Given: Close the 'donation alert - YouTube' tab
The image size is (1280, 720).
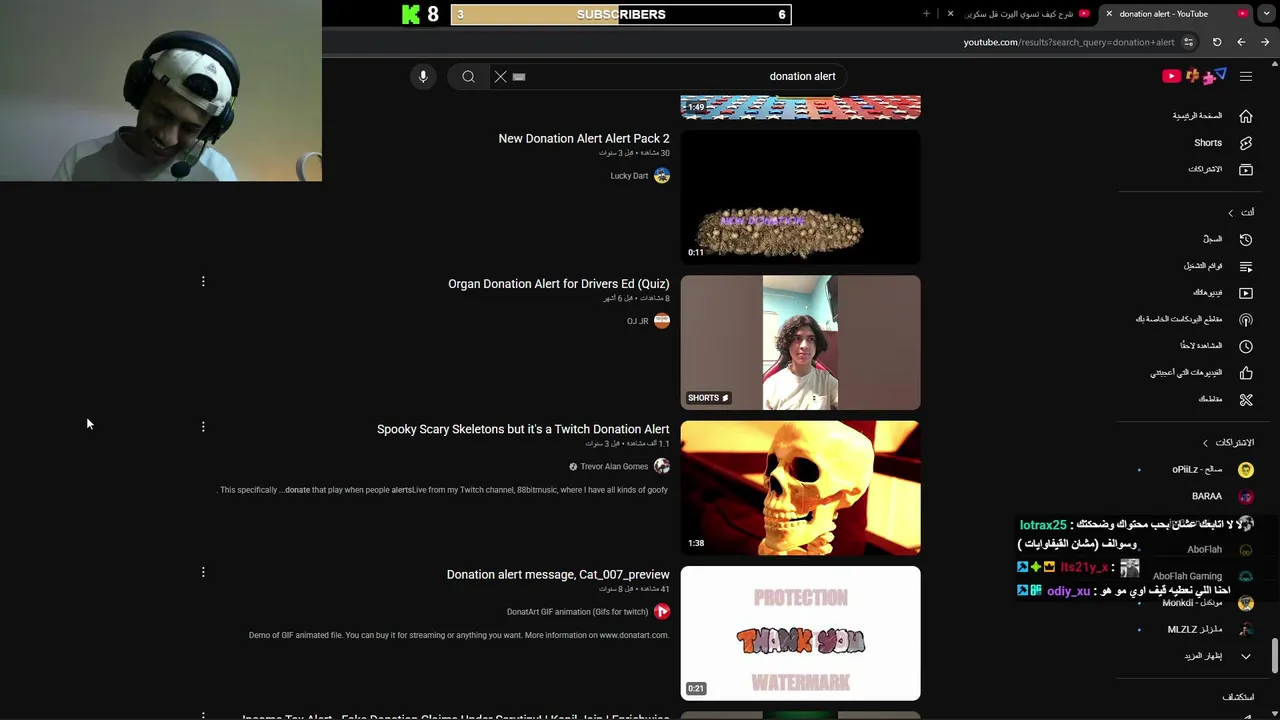Looking at the screenshot, I should point(1108,14).
